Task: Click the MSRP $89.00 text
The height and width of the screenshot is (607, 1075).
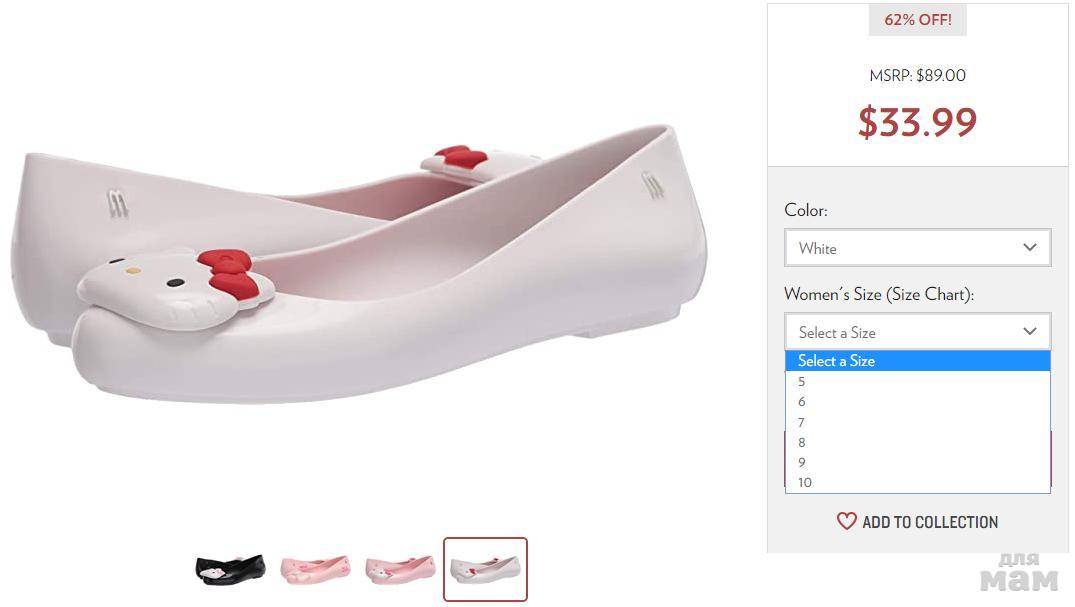Action: coord(917,75)
